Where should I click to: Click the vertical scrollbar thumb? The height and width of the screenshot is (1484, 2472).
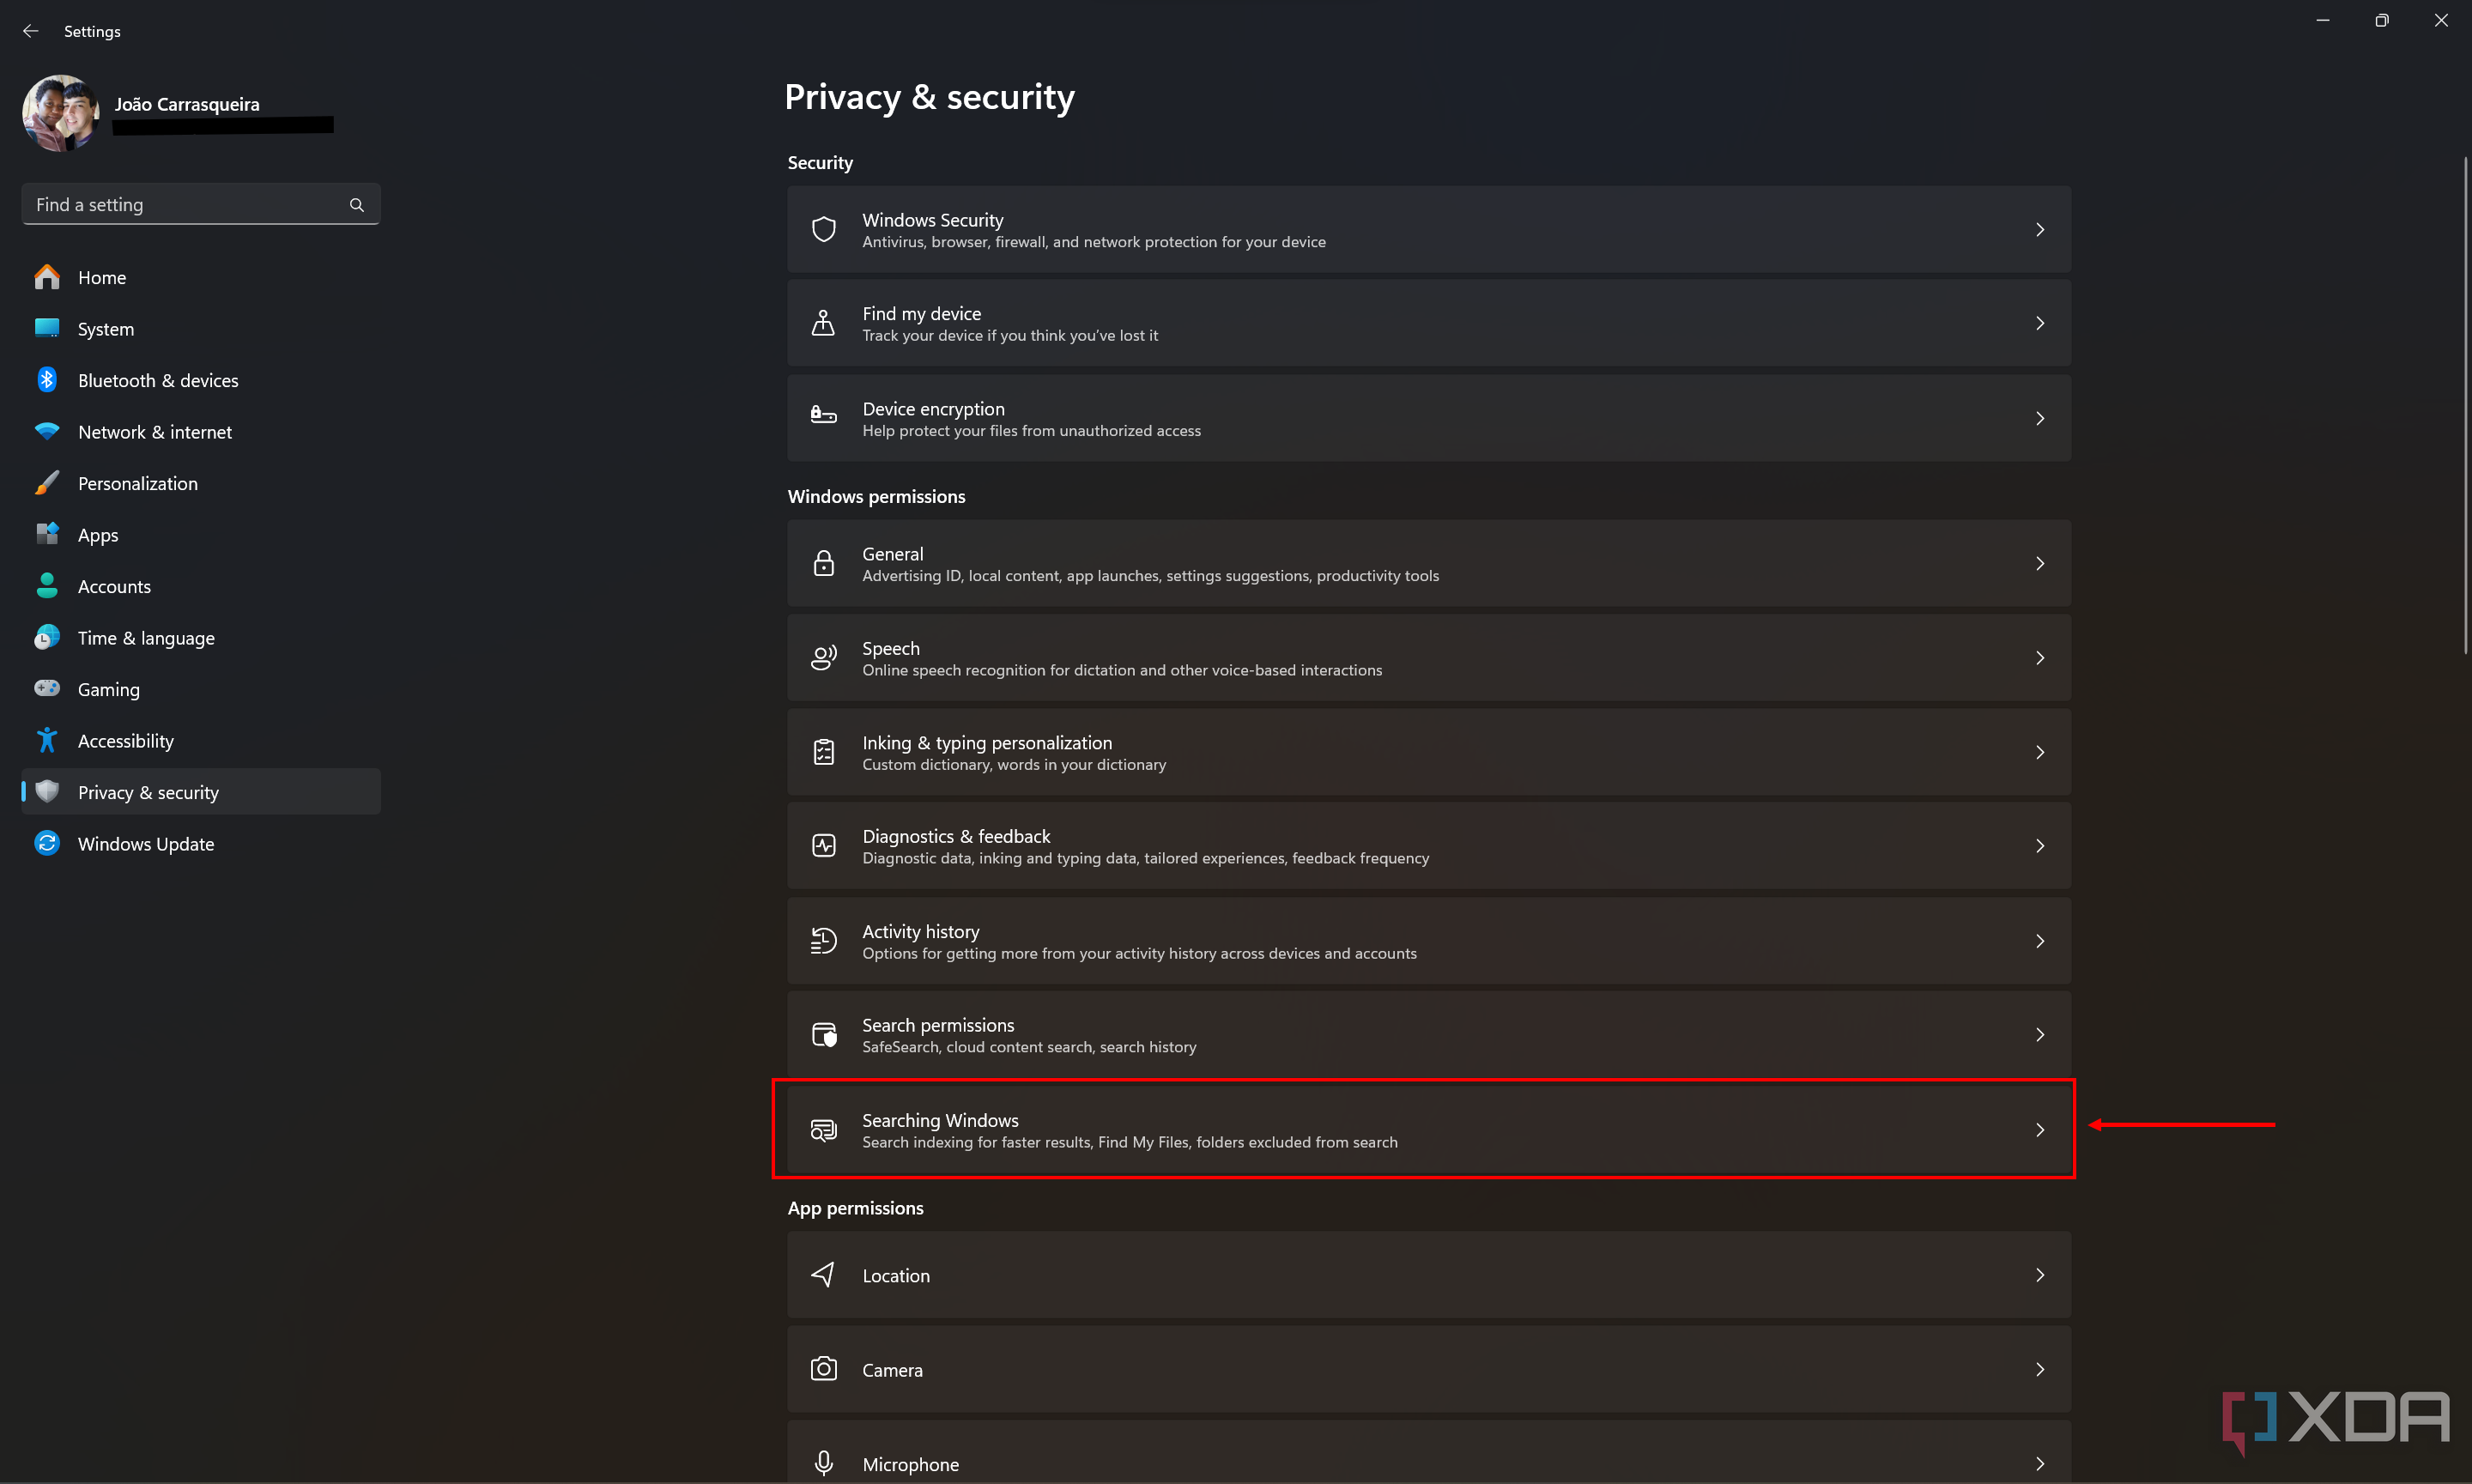2465,405
